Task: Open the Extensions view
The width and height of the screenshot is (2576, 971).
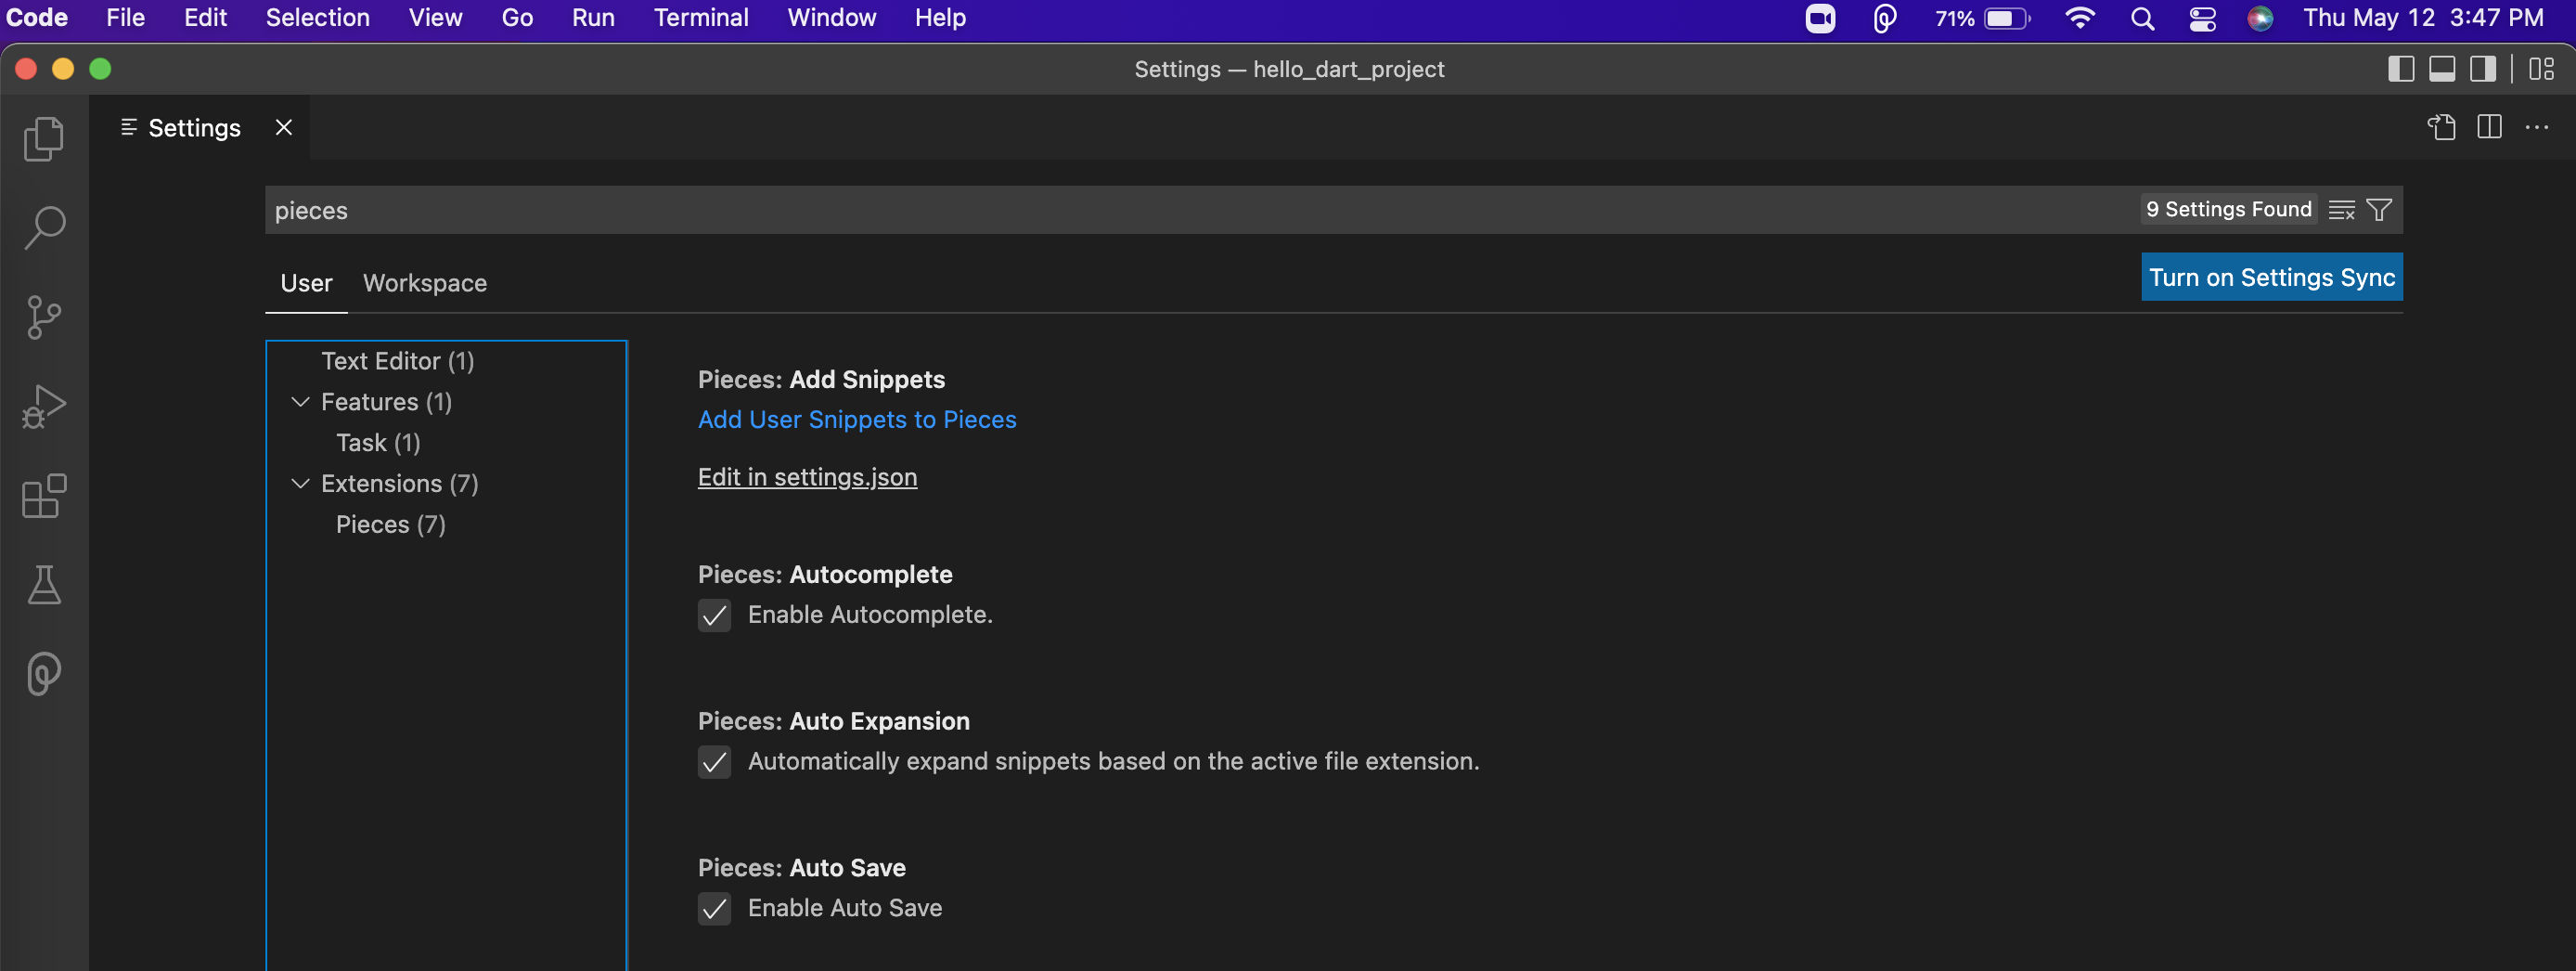Action: pyautogui.click(x=44, y=495)
